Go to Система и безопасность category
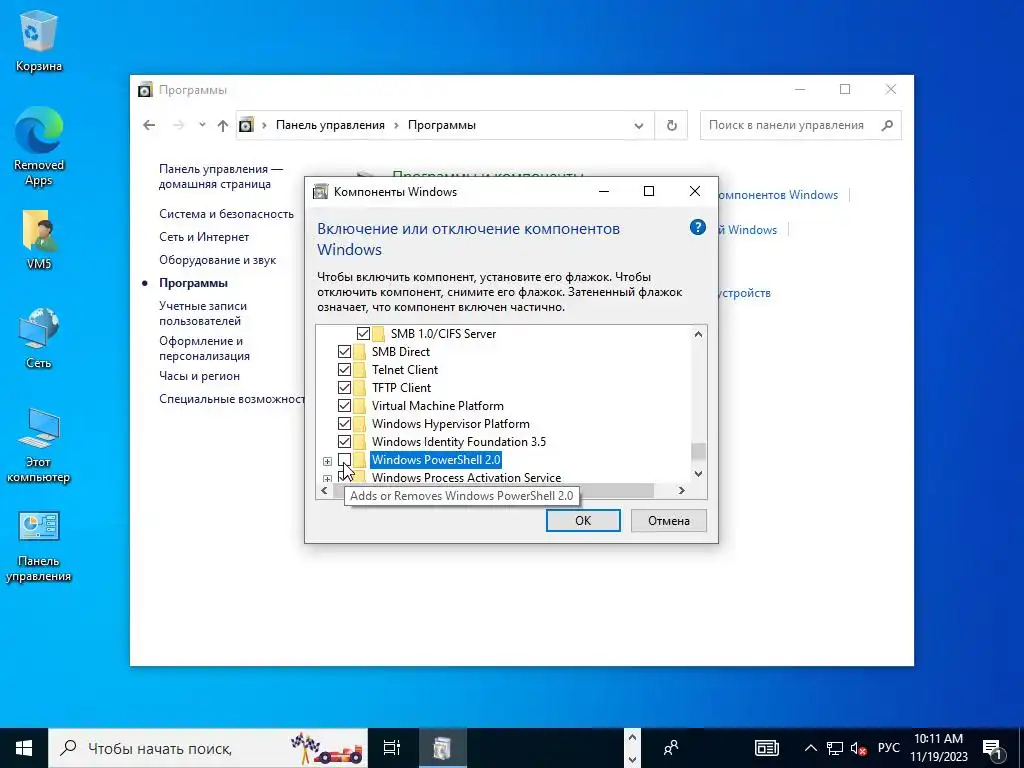Image resolution: width=1024 pixels, height=768 pixels. 227,214
